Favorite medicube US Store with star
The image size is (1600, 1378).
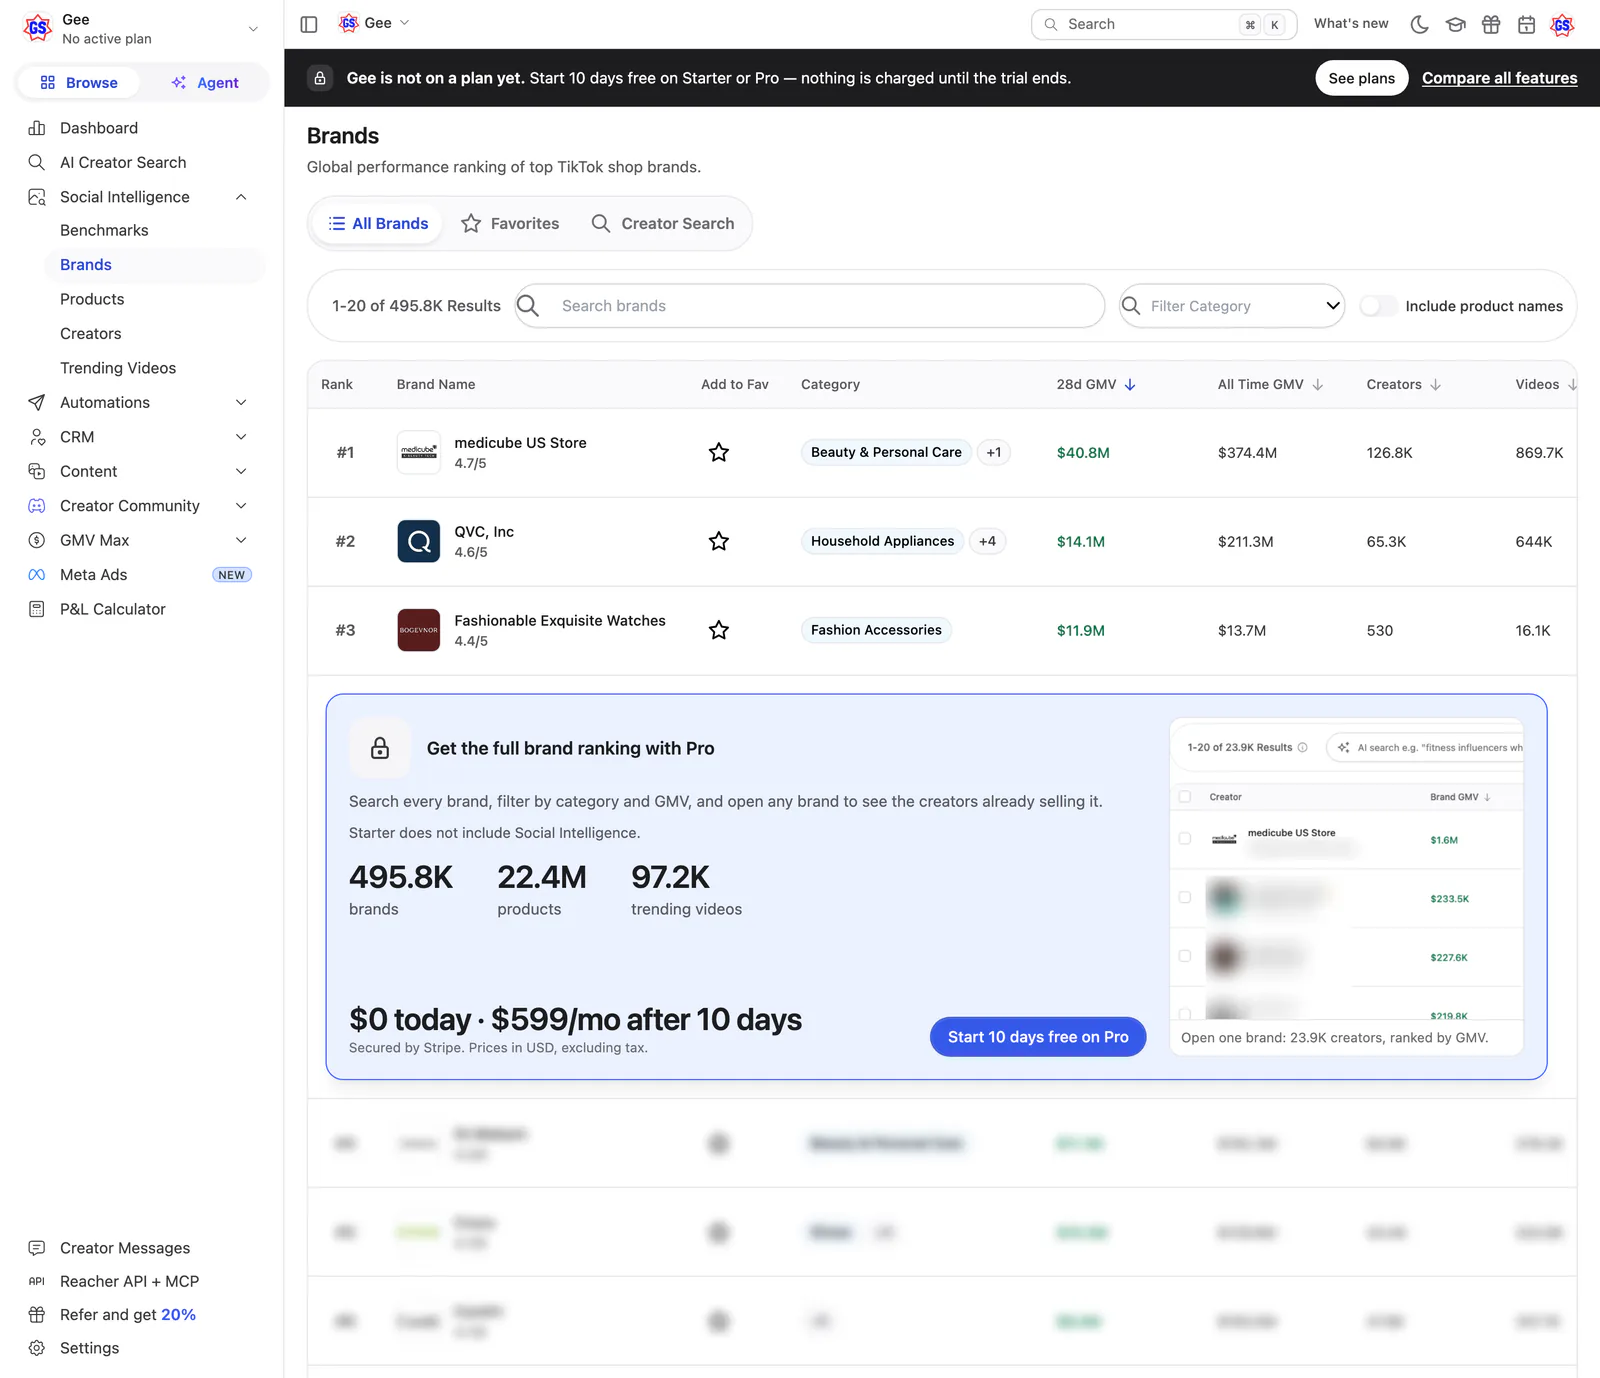pyautogui.click(x=718, y=452)
